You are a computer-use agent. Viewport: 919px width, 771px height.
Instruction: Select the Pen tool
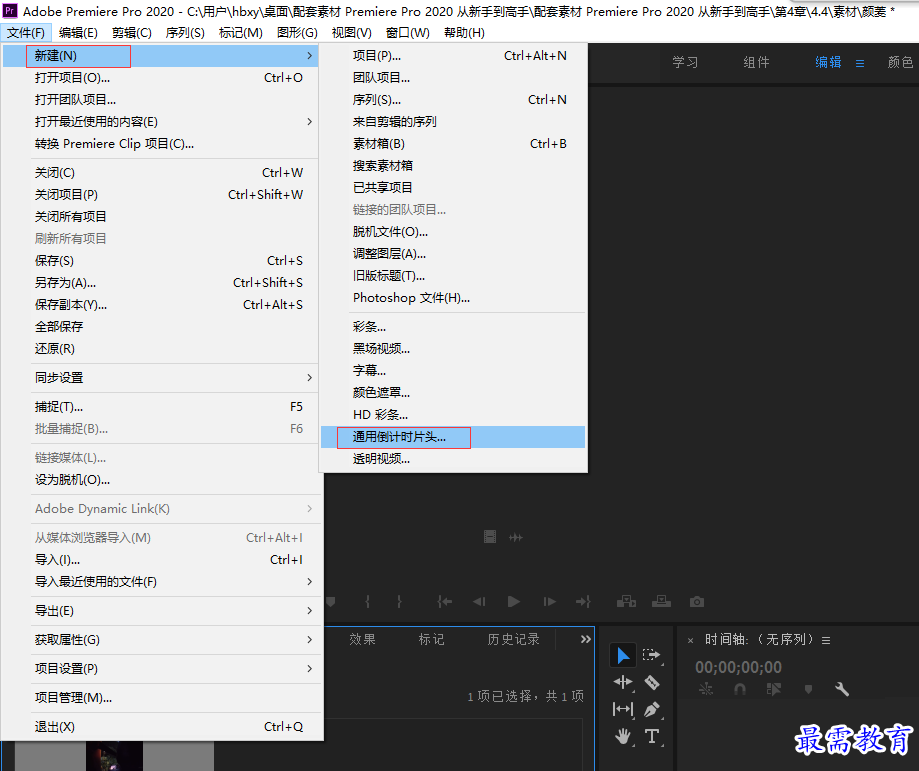coord(652,709)
